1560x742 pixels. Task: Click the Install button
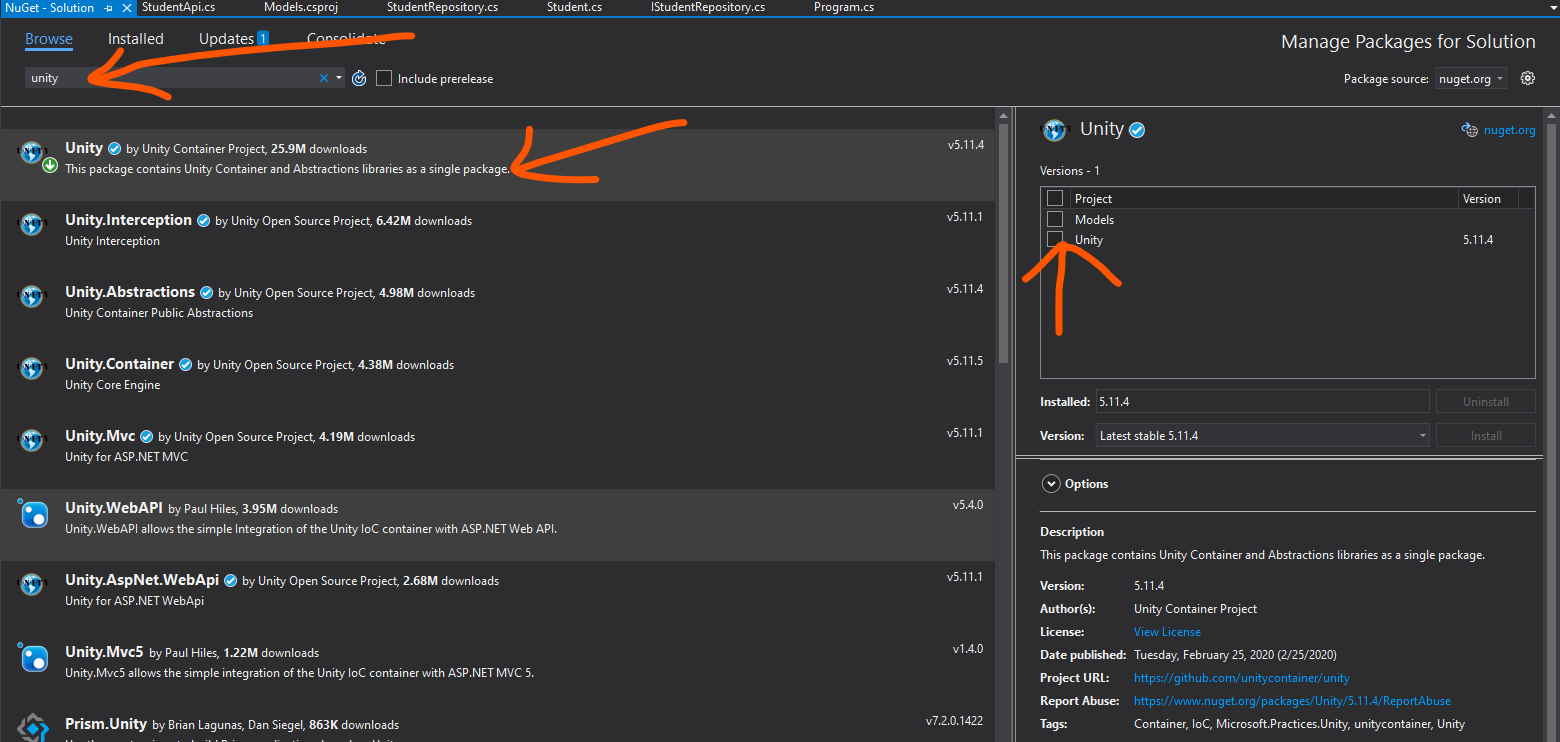(x=1485, y=436)
